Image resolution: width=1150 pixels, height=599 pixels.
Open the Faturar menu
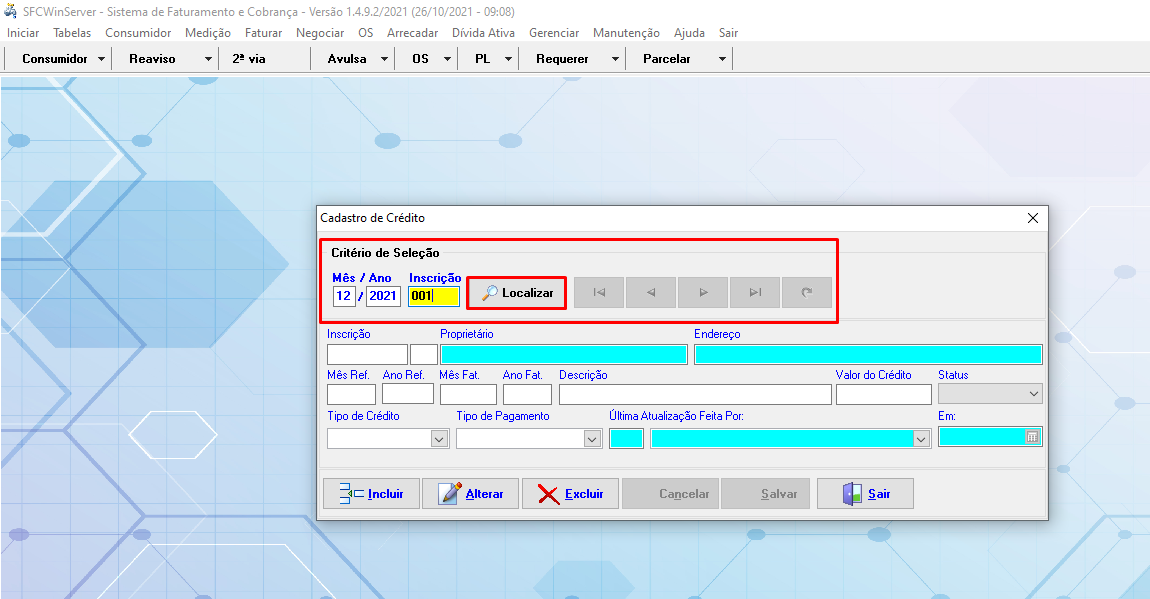tap(263, 33)
